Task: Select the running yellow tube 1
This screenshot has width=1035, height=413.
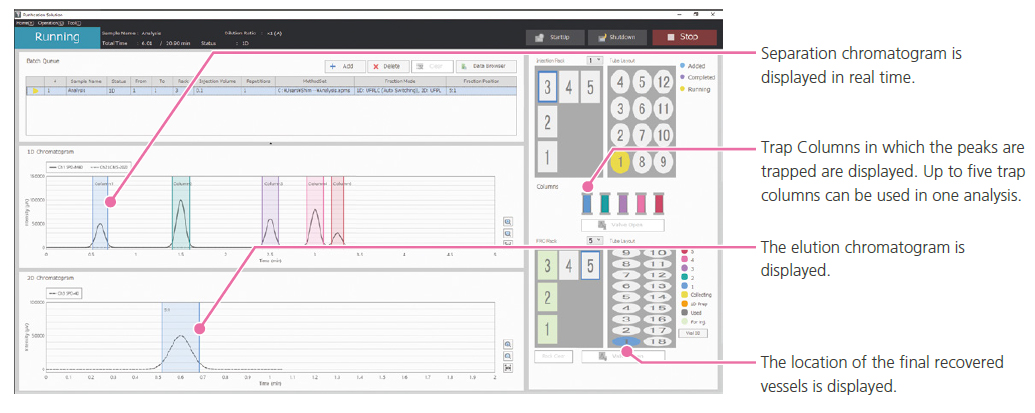Action: (x=620, y=160)
